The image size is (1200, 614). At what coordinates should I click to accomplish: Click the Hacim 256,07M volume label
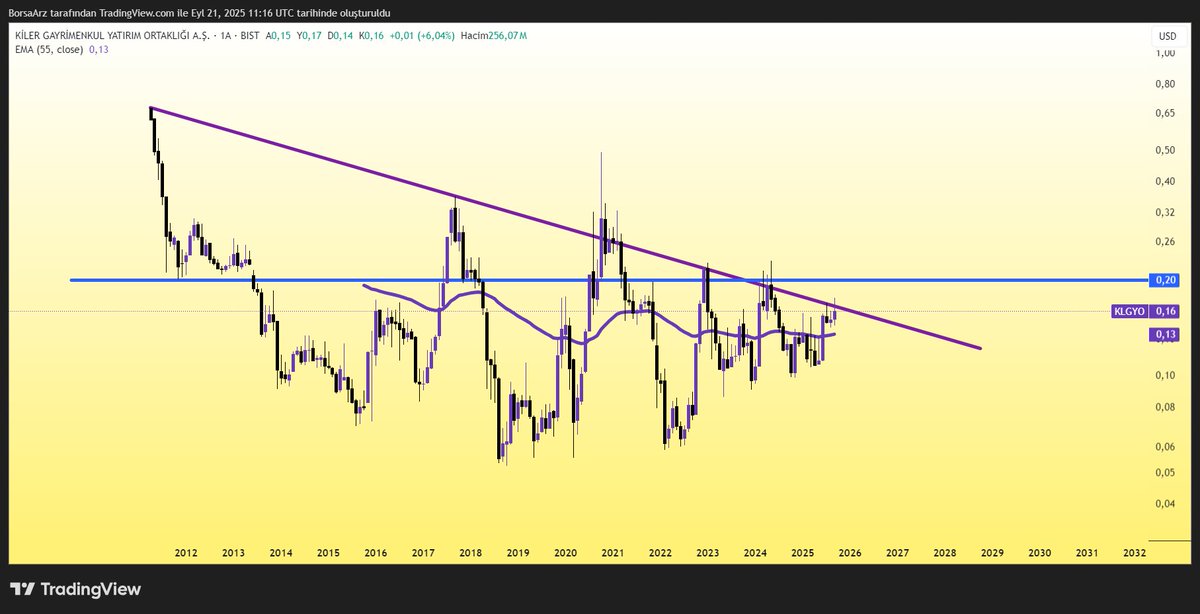(493, 35)
